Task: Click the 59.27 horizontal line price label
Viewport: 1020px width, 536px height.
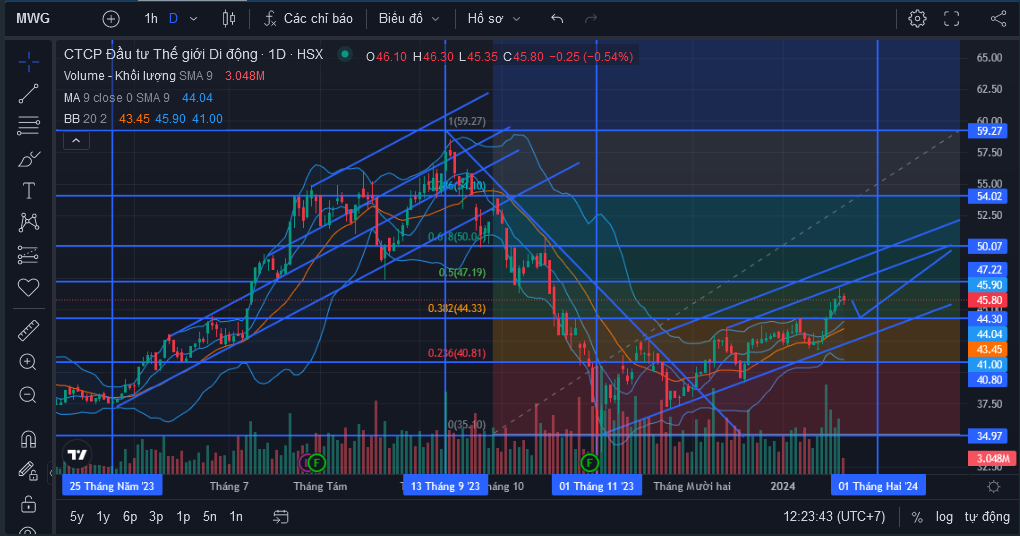Action: pos(989,131)
